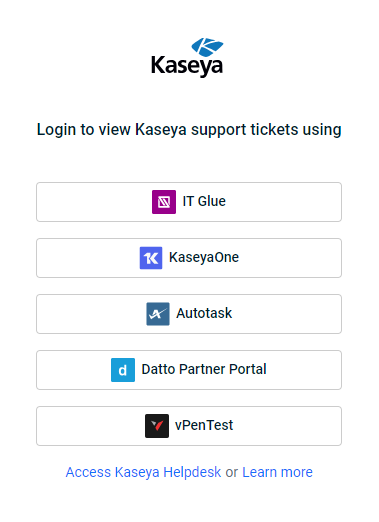379x522 pixels.
Task: Click the KaseyaOne K logo icon
Action: click(151, 258)
